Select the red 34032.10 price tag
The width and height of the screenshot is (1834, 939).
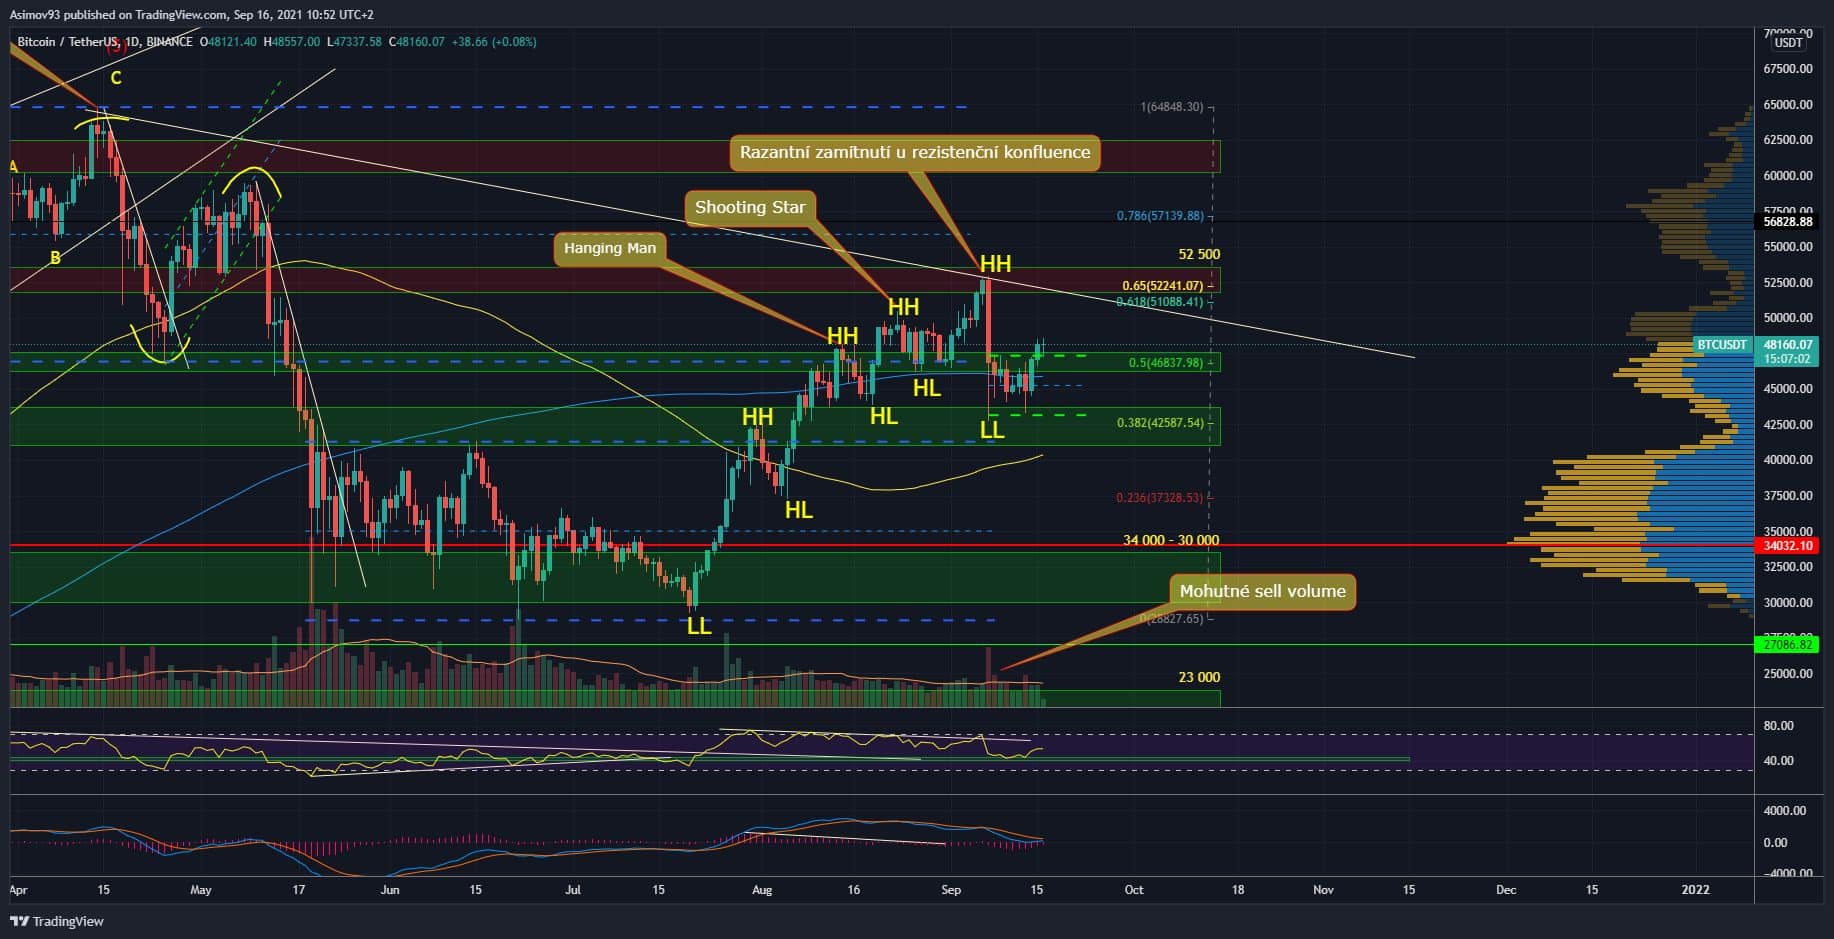point(1788,546)
